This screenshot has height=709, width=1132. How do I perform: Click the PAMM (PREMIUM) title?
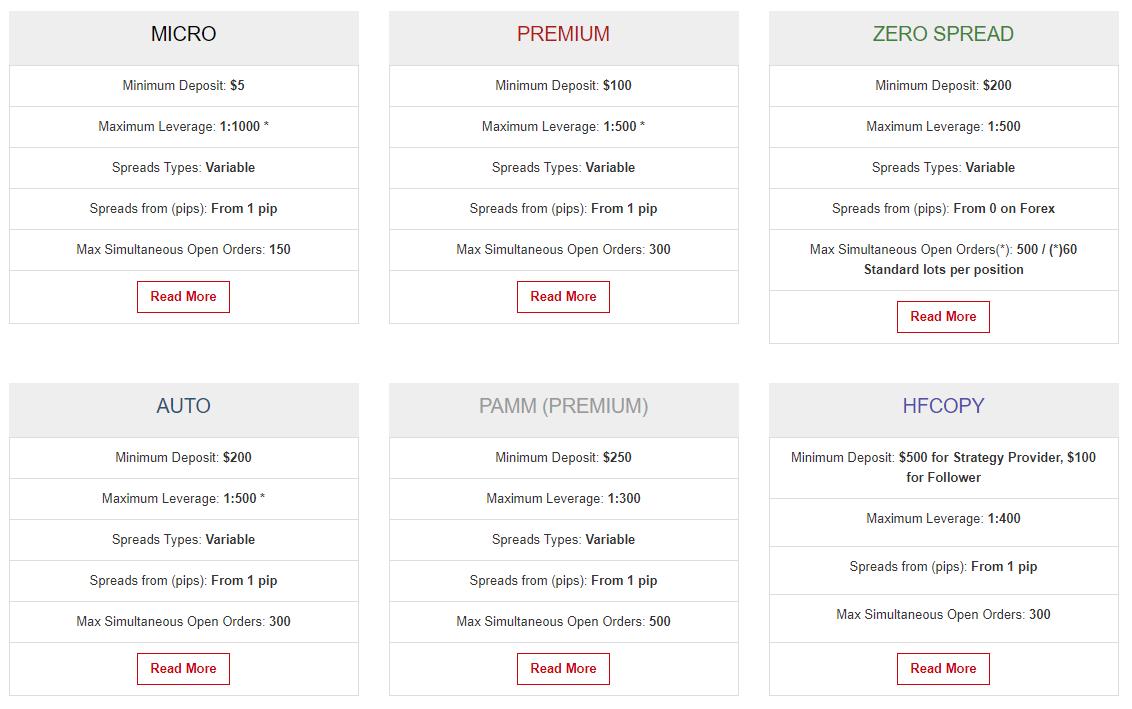pos(563,406)
